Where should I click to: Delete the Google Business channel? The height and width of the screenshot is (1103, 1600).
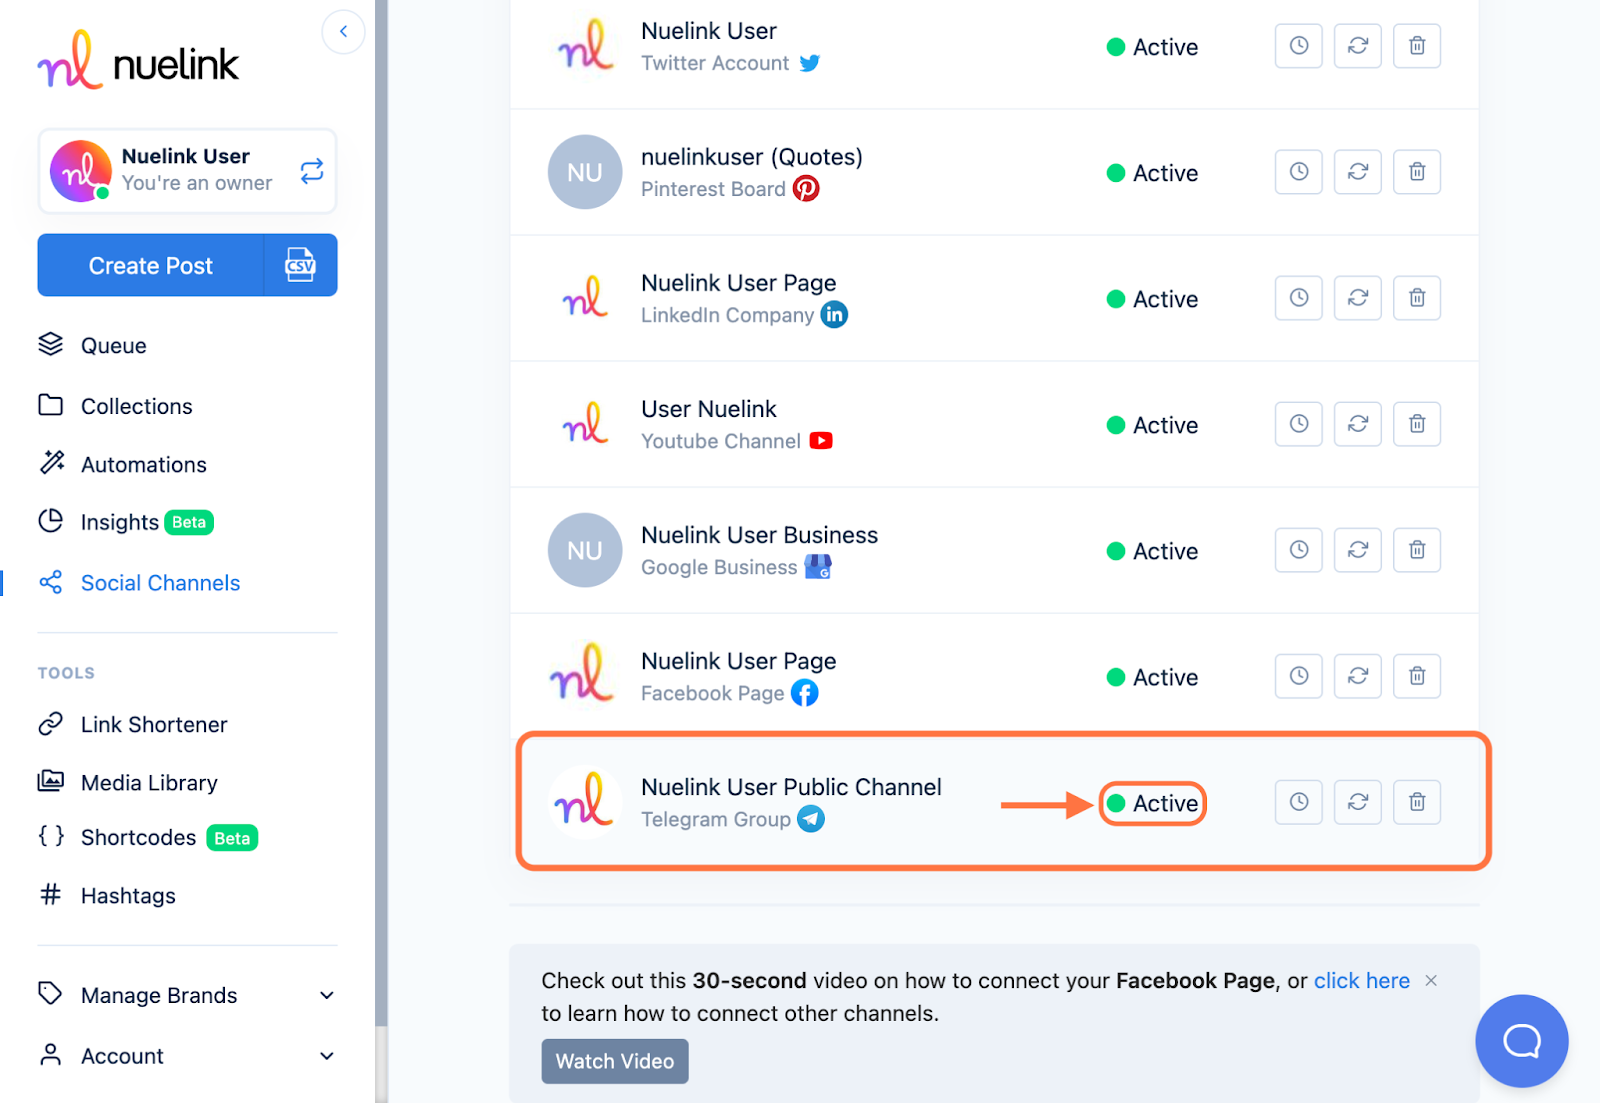pos(1417,550)
